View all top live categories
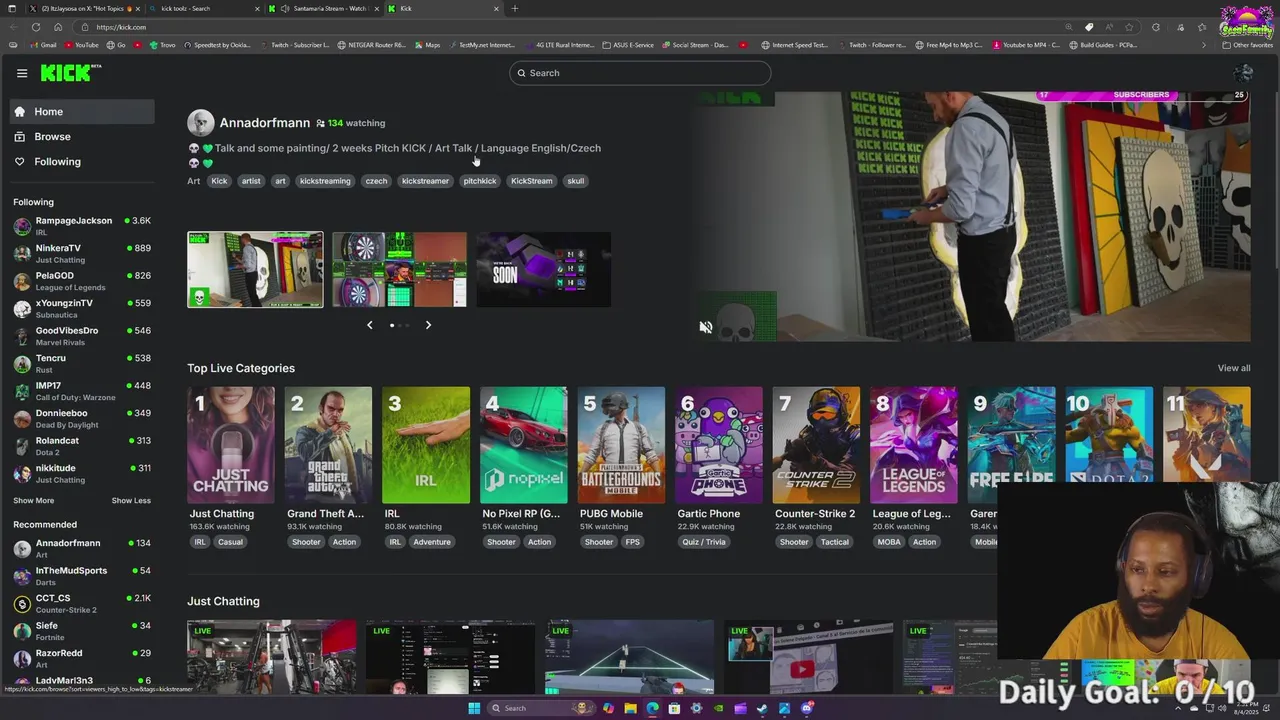 tap(1234, 368)
